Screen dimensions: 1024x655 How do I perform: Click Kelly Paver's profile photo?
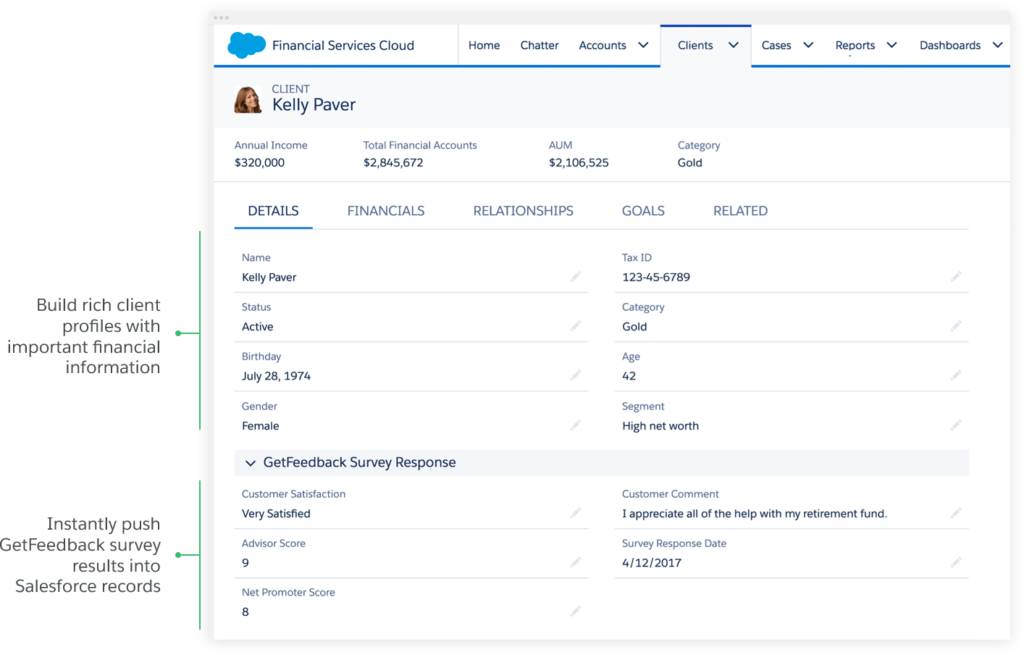click(248, 100)
